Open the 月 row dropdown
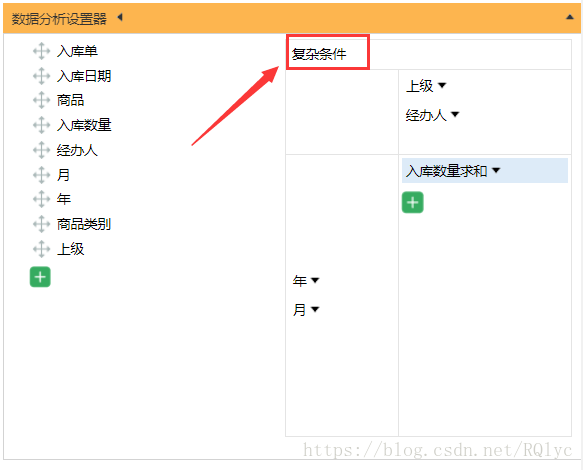 [x=315, y=309]
